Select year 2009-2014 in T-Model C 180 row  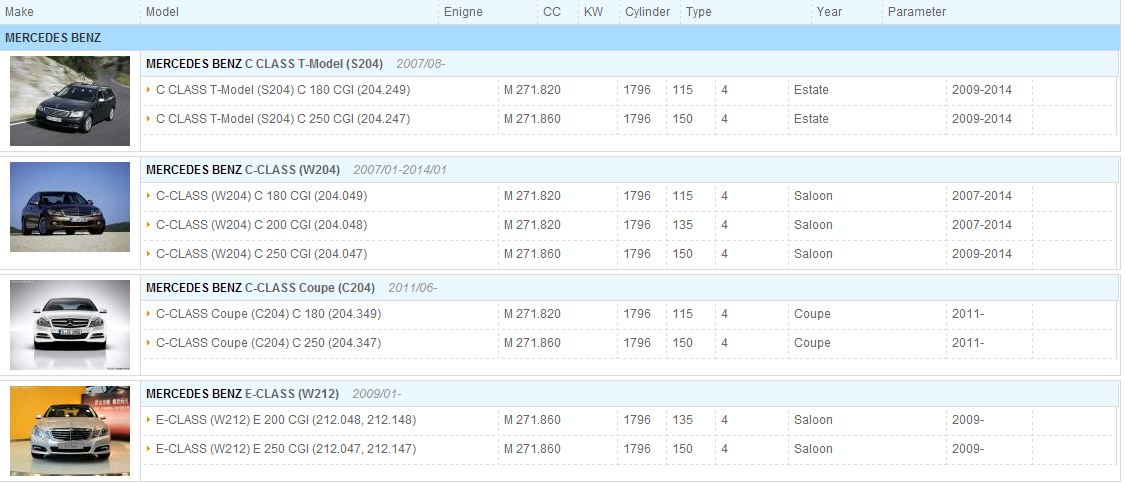click(982, 90)
